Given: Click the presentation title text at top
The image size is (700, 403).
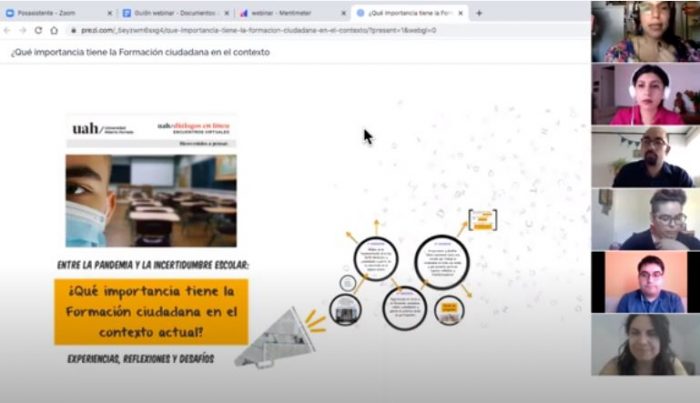Looking at the screenshot, I should click(x=140, y=52).
